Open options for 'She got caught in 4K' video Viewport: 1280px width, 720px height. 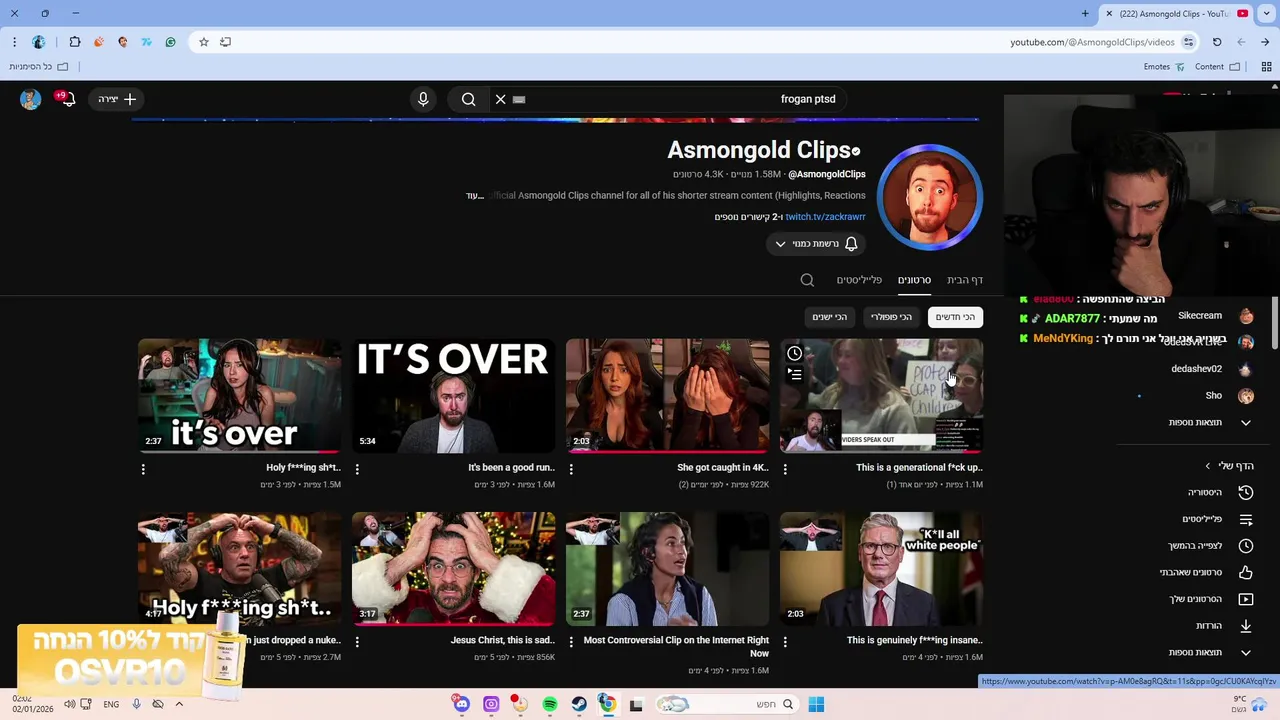point(571,468)
